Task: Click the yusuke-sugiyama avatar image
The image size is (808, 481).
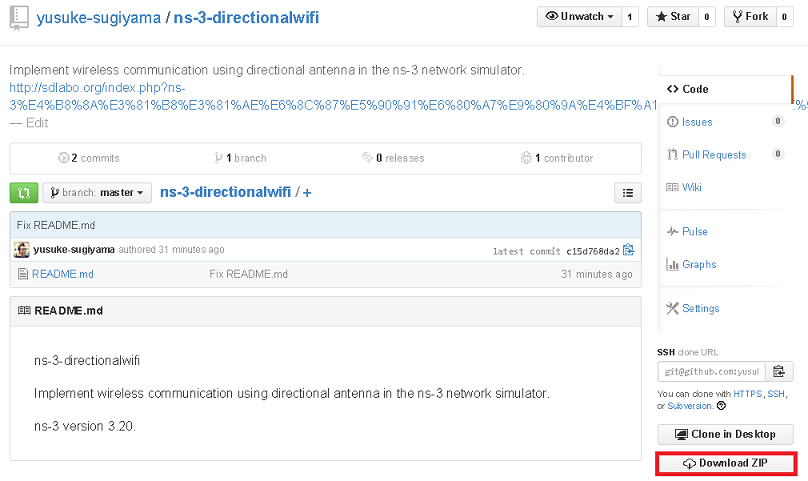Action: click(x=22, y=250)
